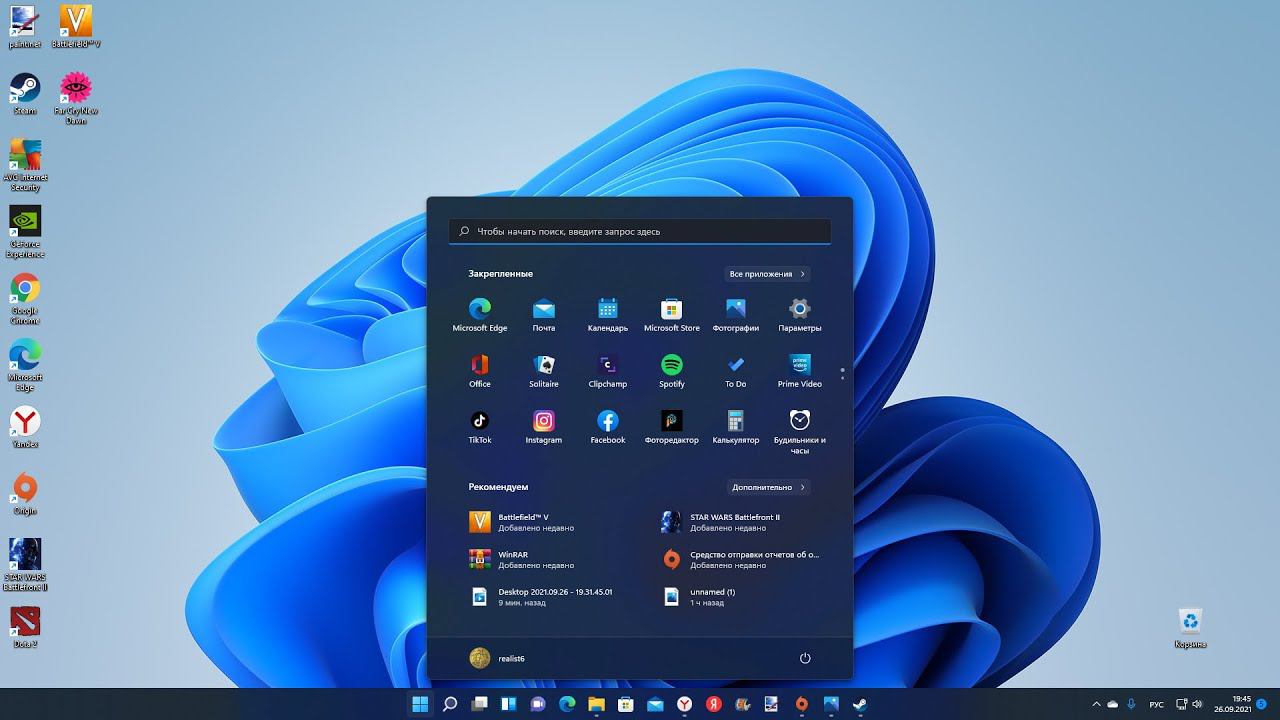Image resolution: width=1280 pixels, height=720 pixels.
Task: Click the OneDrive cloud tray icon
Action: point(1113,704)
